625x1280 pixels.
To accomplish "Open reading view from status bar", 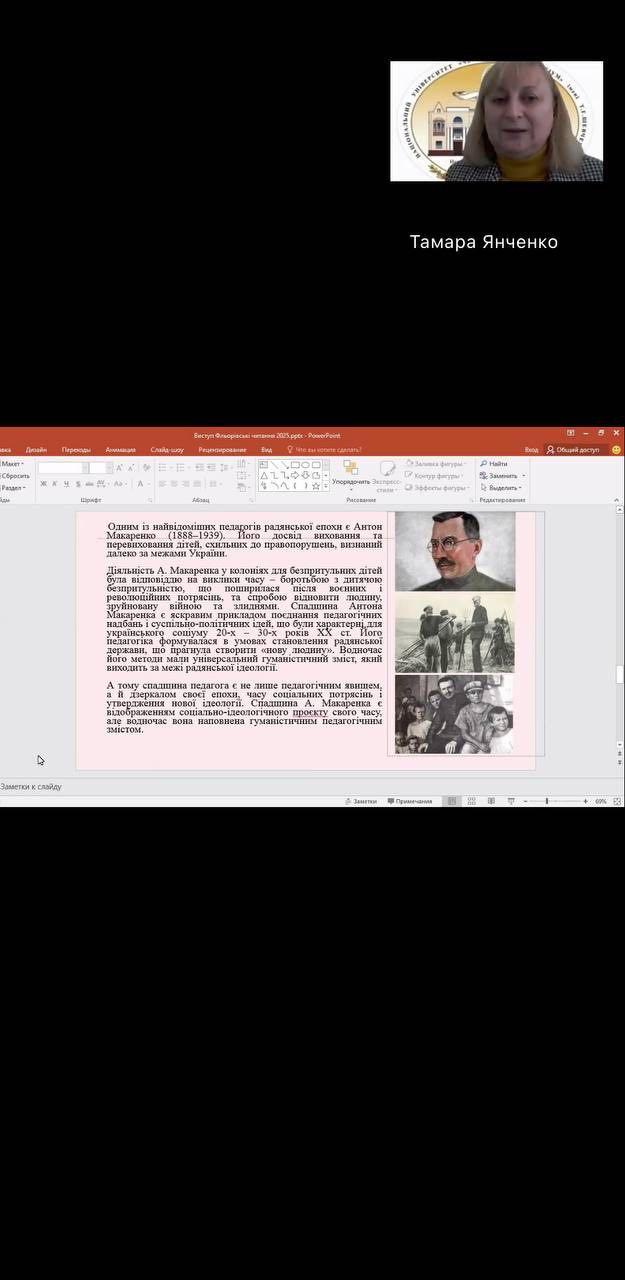I will pos(491,801).
